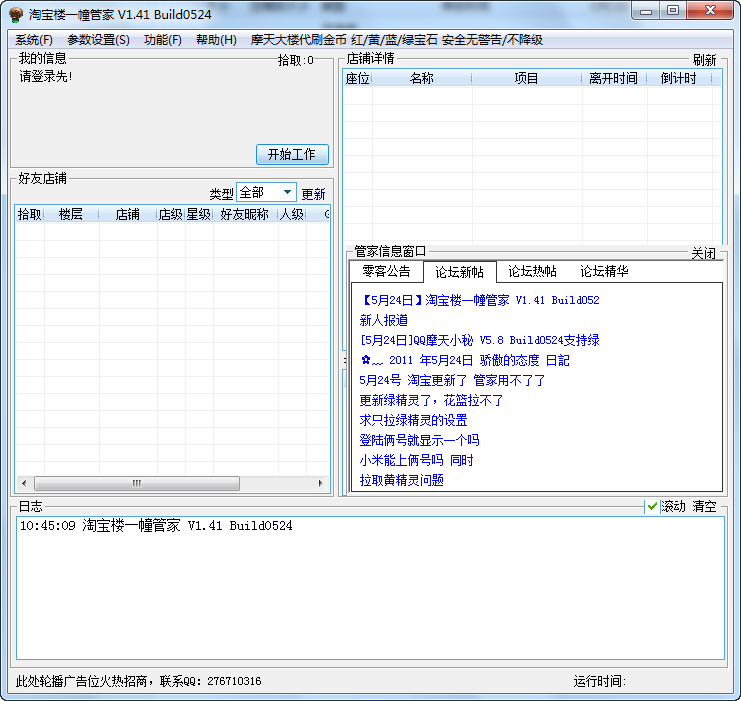Image resolution: width=741 pixels, height=701 pixels.
Task: Click 刷新 to refresh shop details
Action: coord(704,60)
